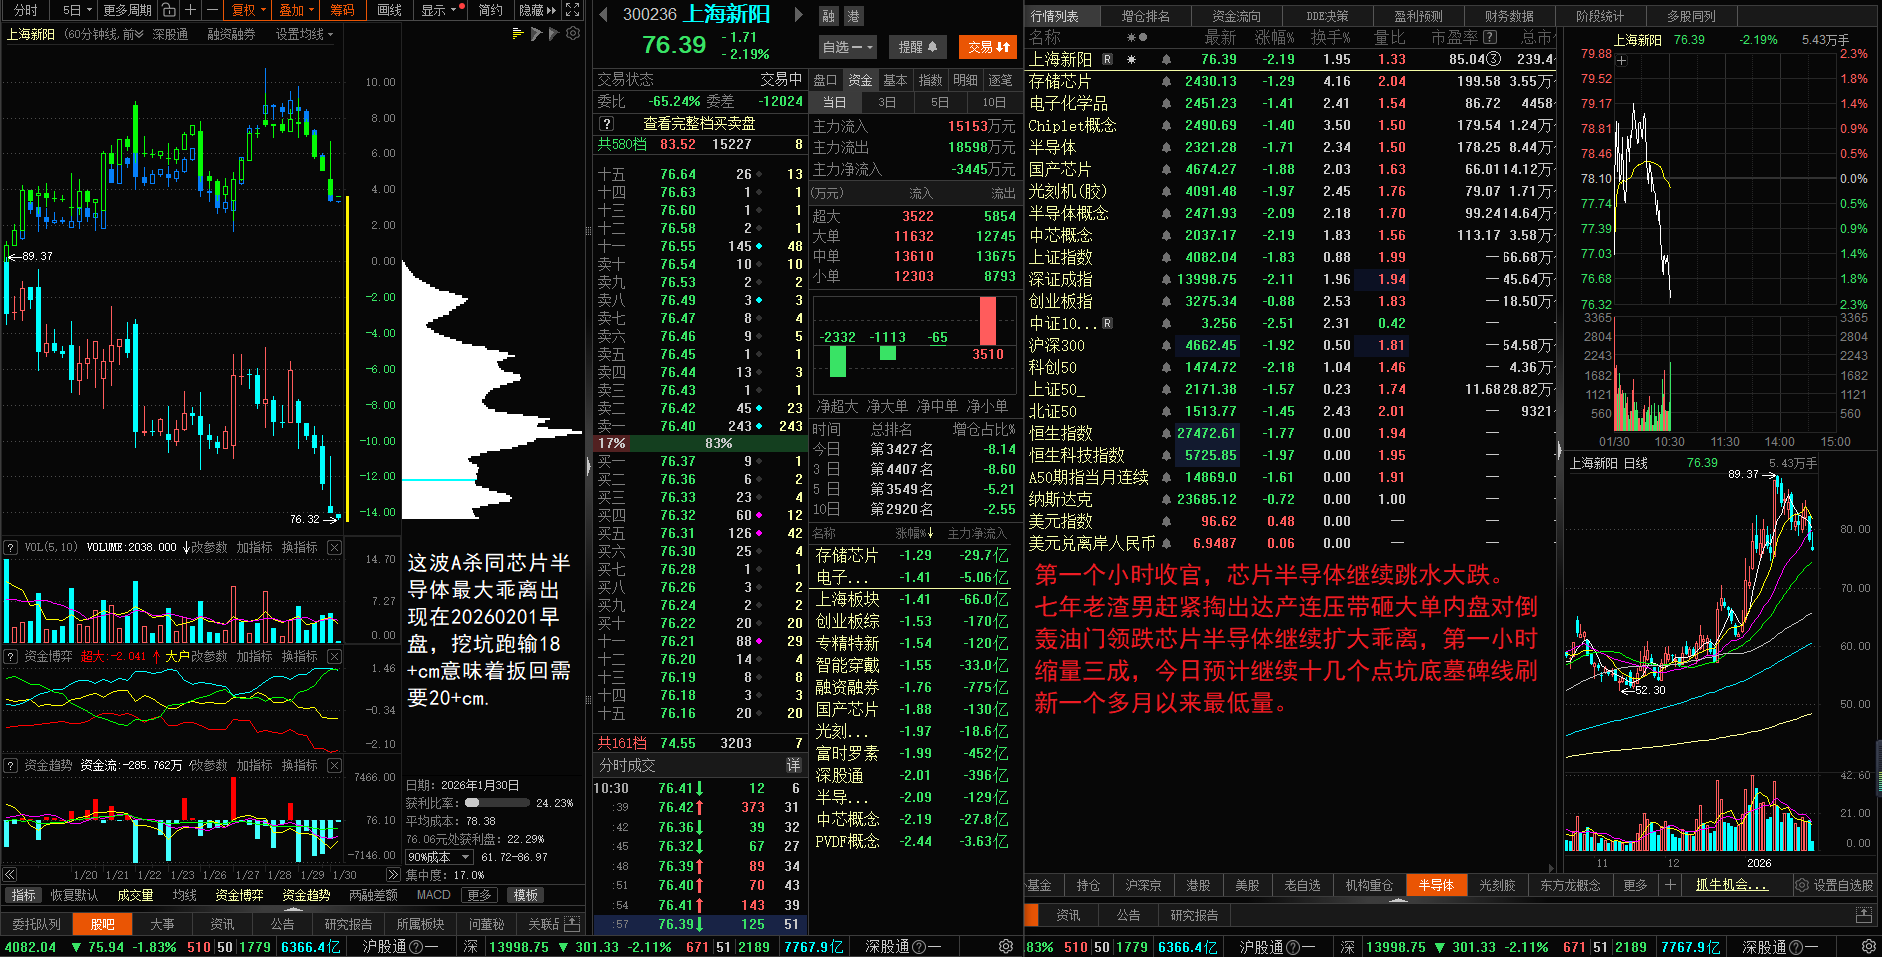1882x957 pixels.
Task: Toggle 均线 indicator
Action: pos(184,895)
